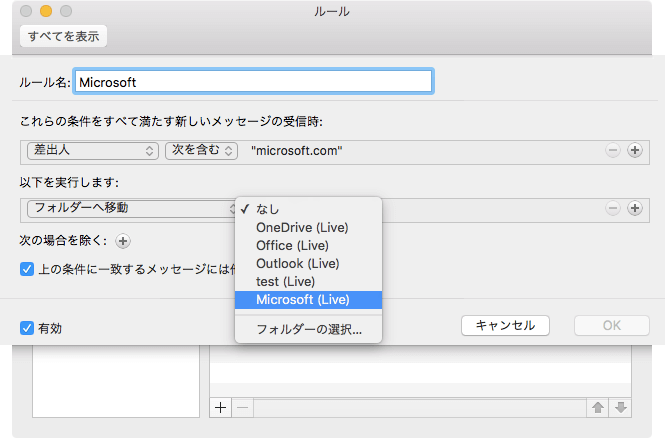Add a condition with the plus icon beside microsoft.com
The width and height of the screenshot is (665, 438).
[x=635, y=150]
